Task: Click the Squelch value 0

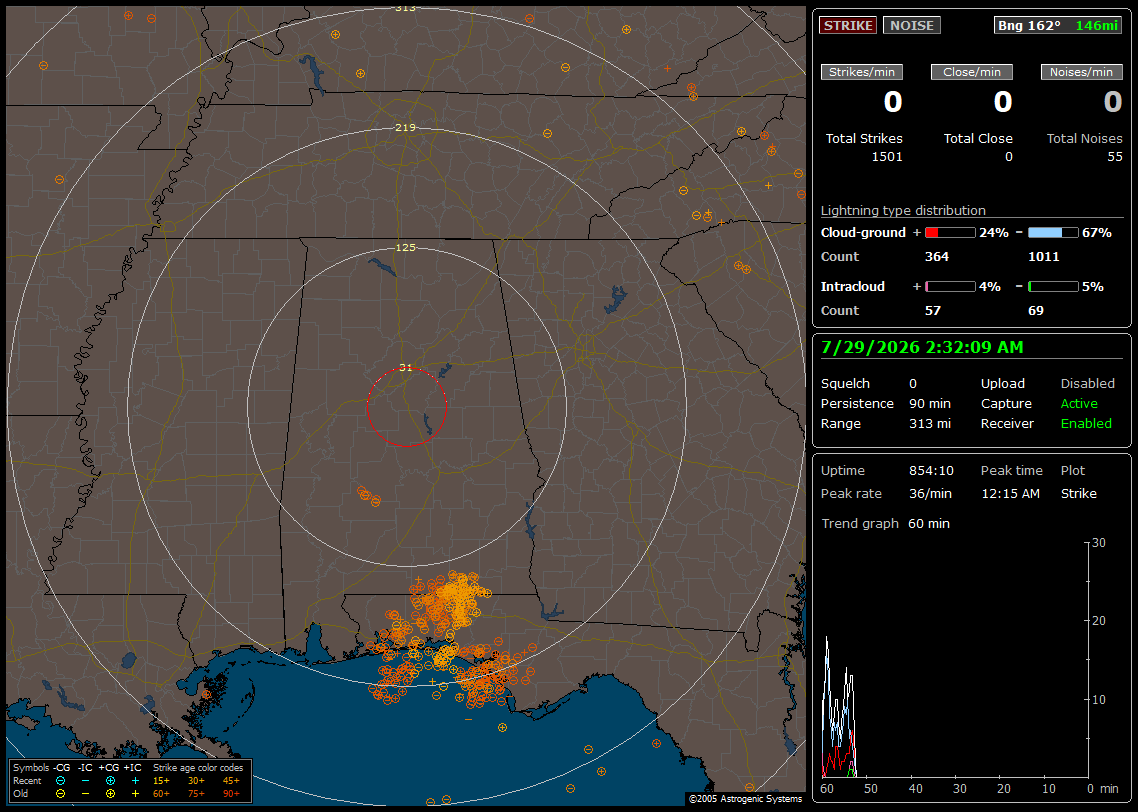Action: (913, 384)
